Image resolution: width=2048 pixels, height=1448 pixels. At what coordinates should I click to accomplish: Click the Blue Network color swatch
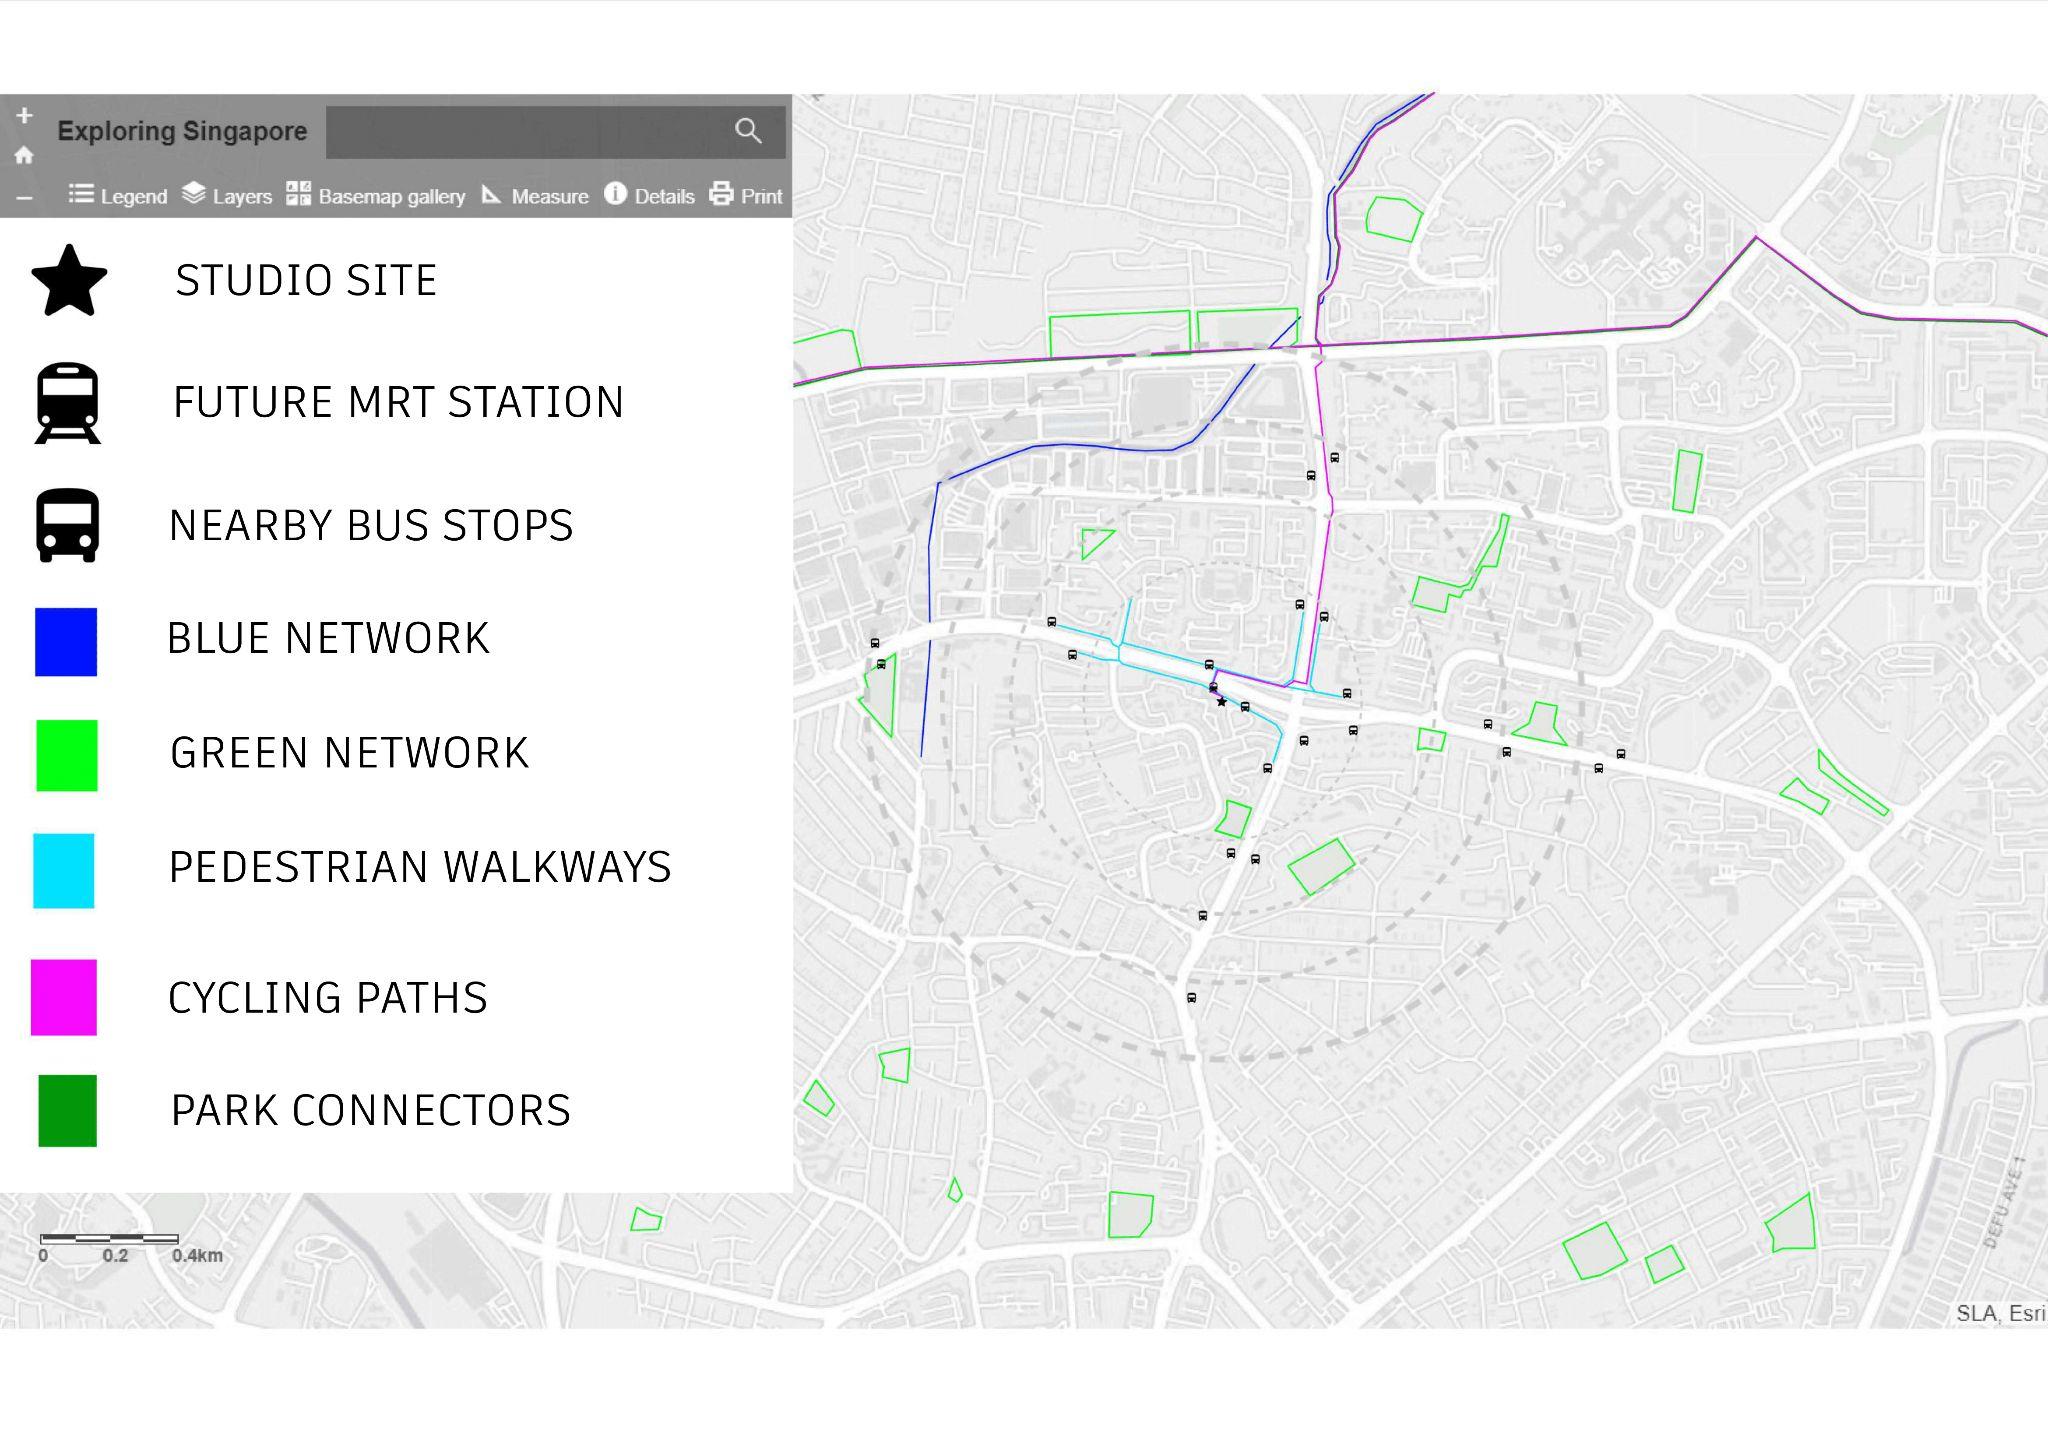(66, 642)
